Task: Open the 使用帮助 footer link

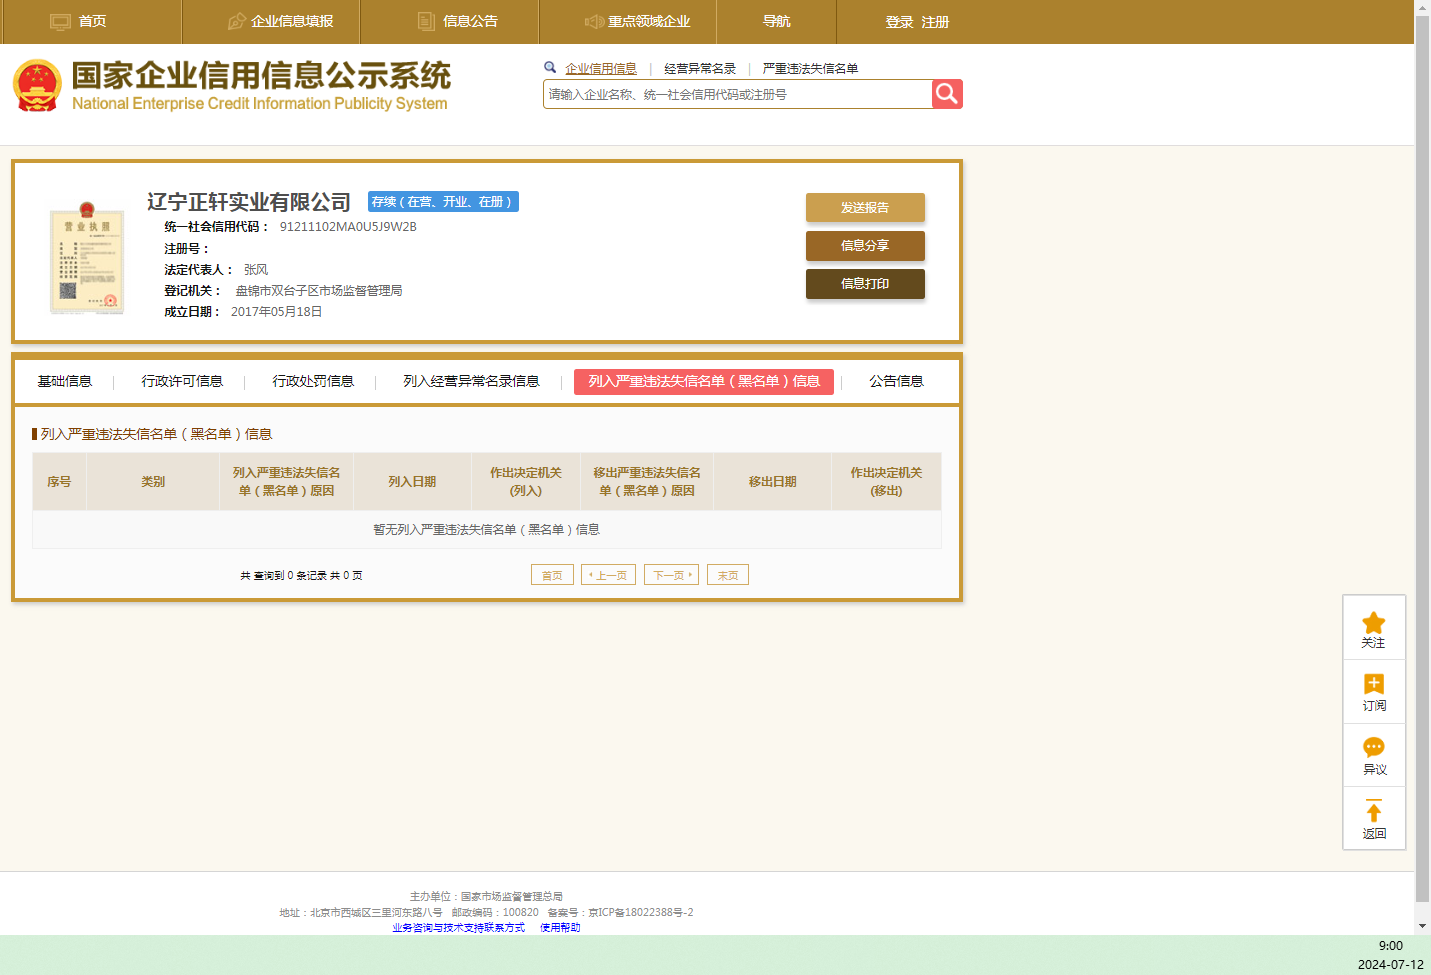Action: pyautogui.click(x=560, y=928)
